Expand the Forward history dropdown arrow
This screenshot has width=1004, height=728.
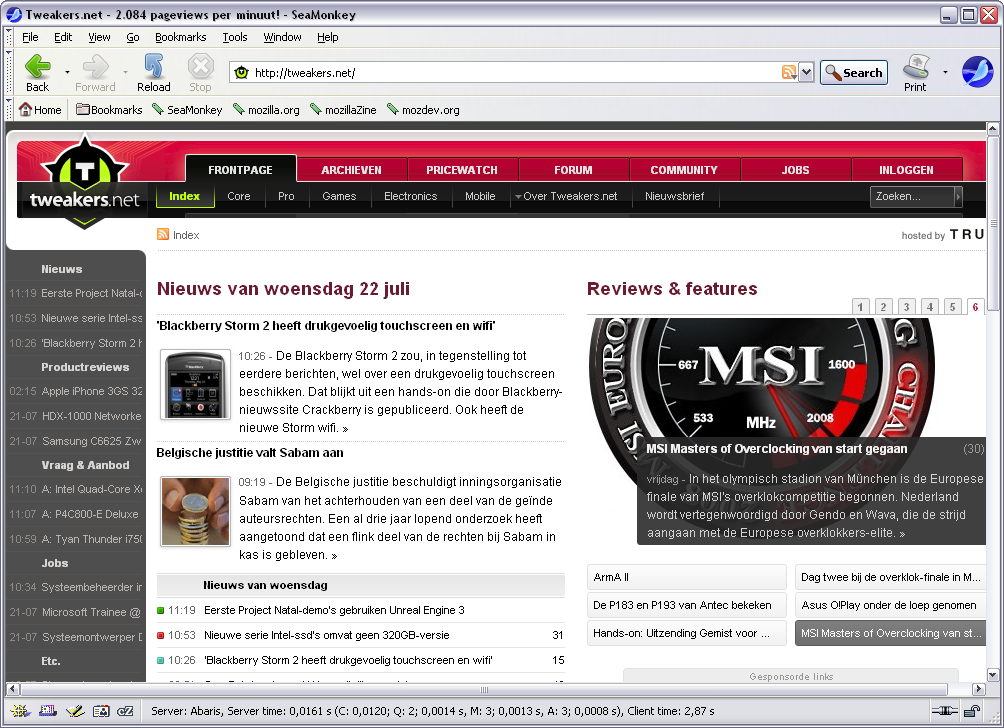click(x=125, y=72)
